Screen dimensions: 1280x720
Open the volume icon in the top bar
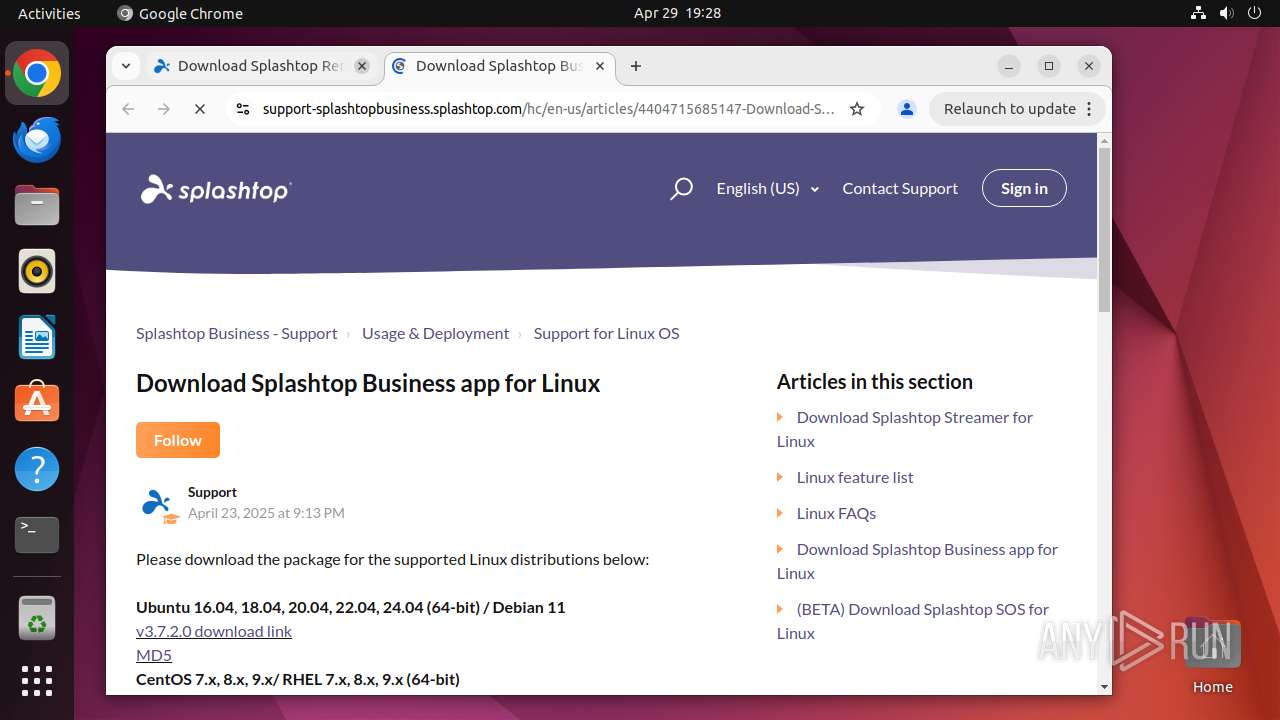pos(1226,13)
